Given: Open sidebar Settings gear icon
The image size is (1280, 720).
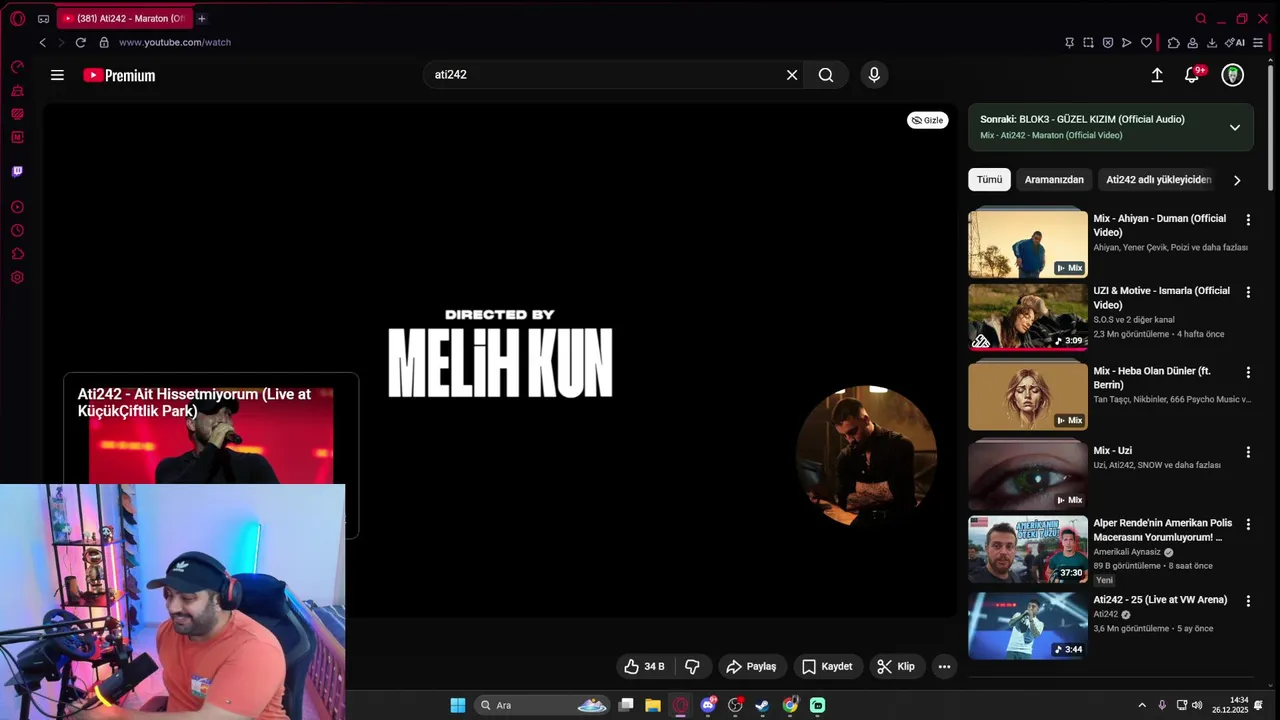Looking at the screenshot, I should pos(17,277).
